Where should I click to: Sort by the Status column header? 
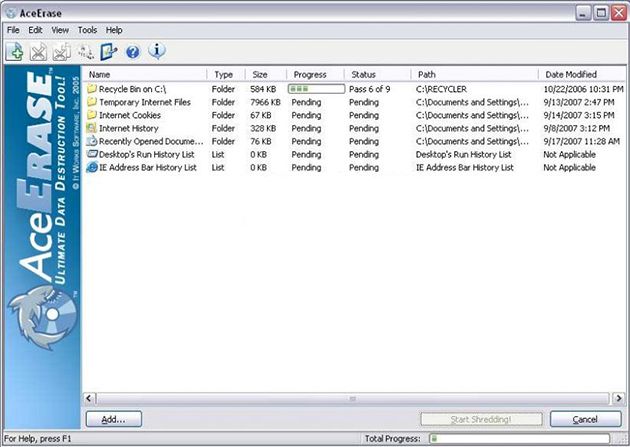(378, 74)
